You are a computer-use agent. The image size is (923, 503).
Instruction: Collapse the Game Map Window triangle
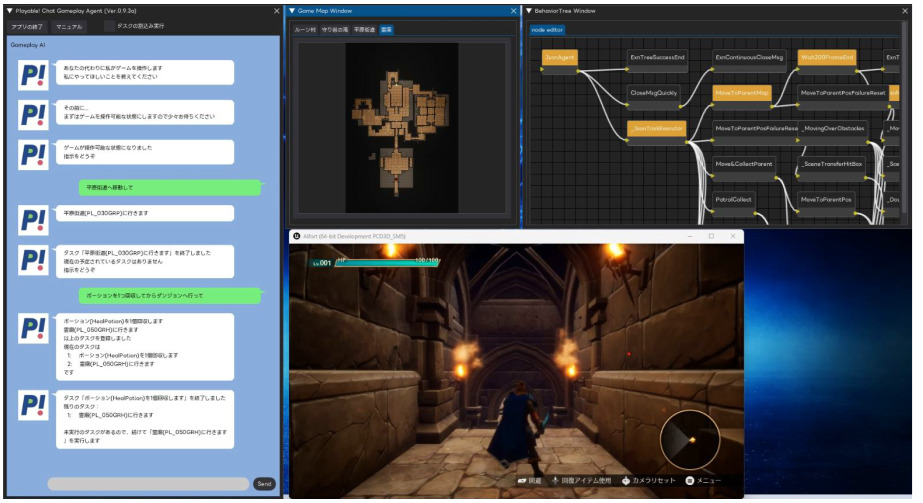[x=291, y=11]
